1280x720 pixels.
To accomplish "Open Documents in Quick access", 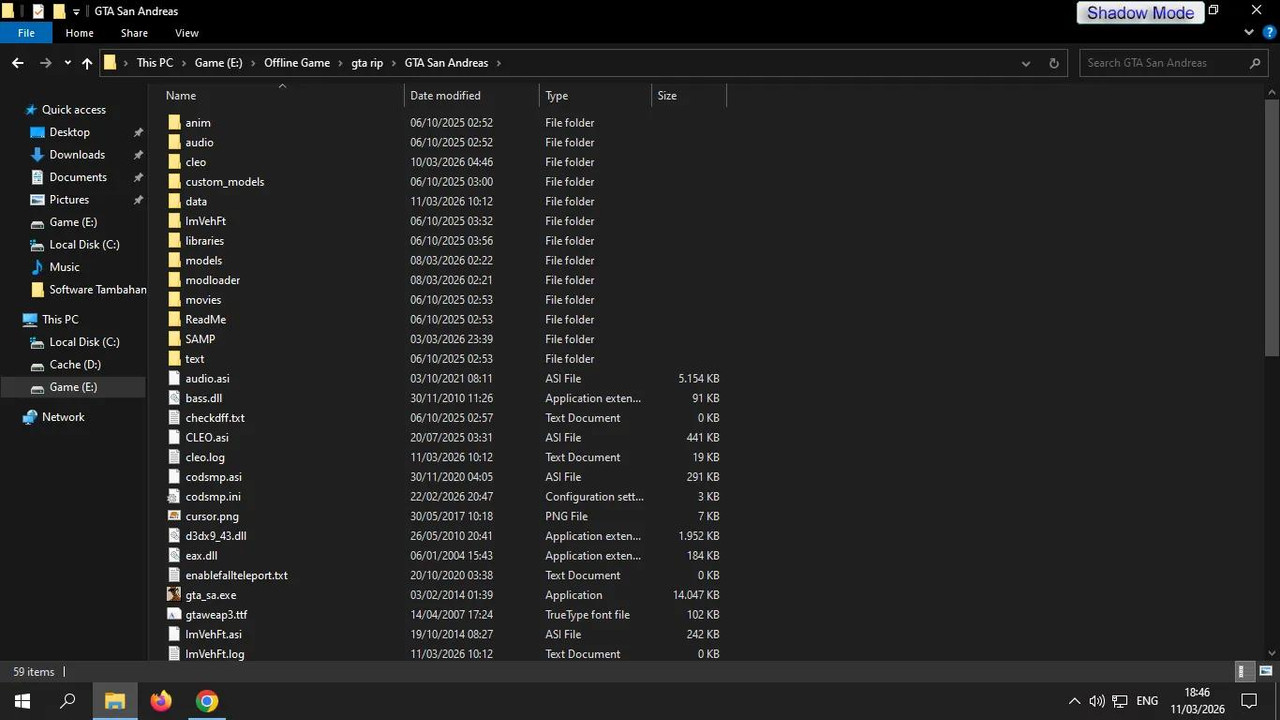I will pos(78,177).
